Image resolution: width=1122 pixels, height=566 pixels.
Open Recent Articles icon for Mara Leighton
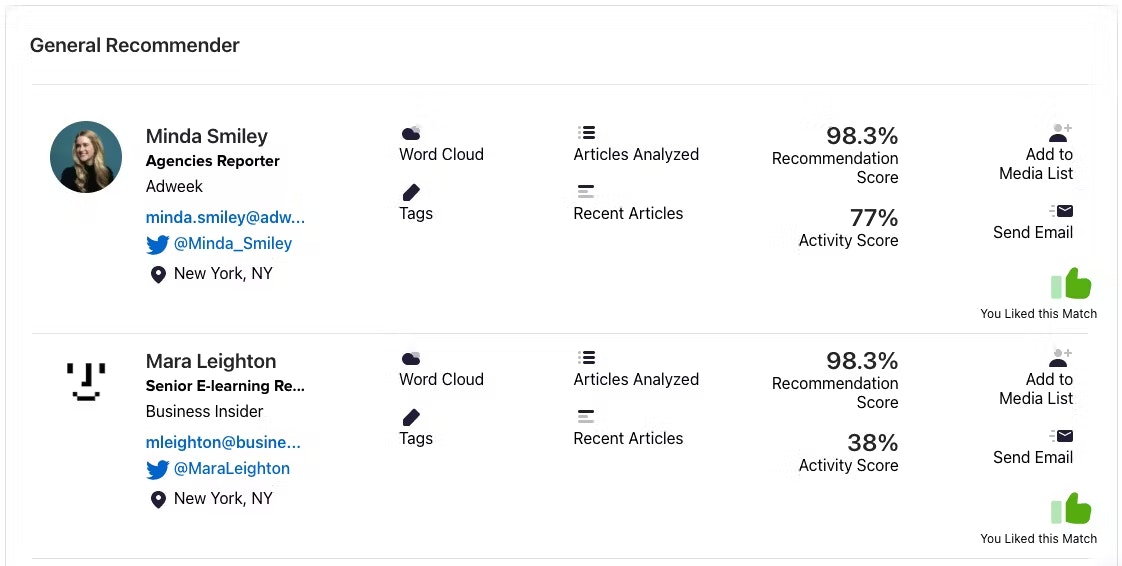click(585, 416)
